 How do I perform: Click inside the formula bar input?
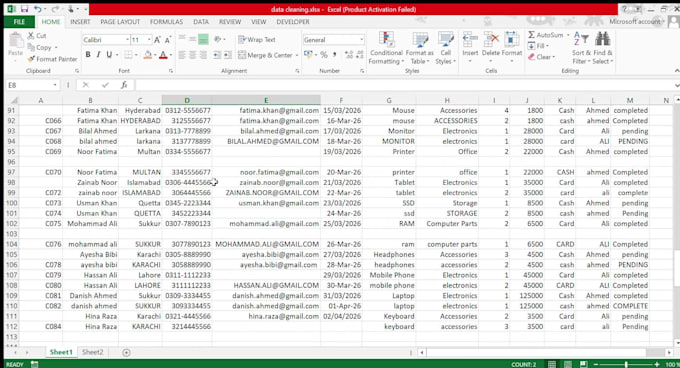(403, 85)
